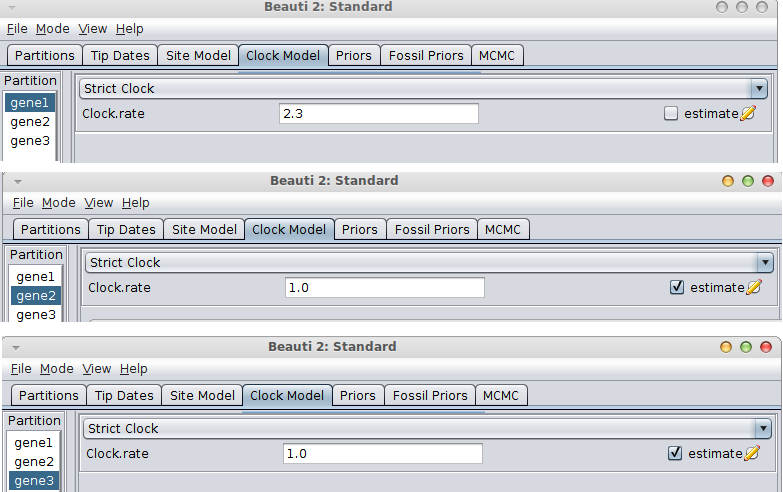This screenshot has width=783, height=492.
Task: Open Strict Clock dropdown in bottom window
Action: (427, 428)
